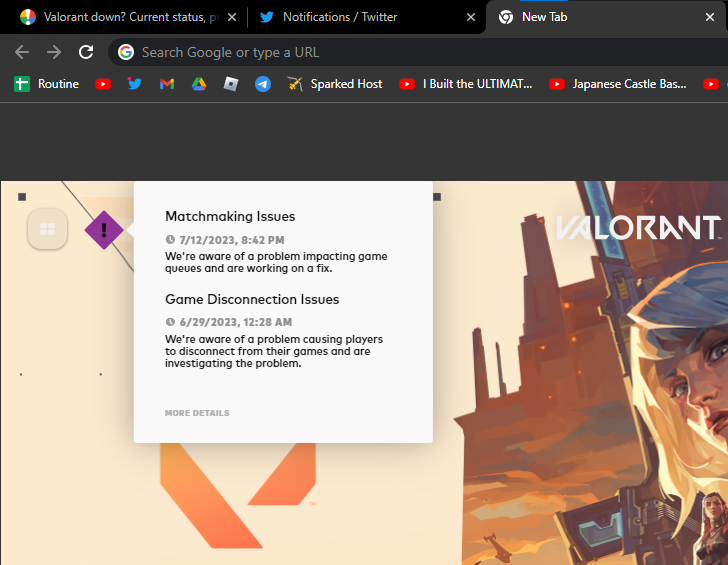Click the 7/12/2023, 8:42 PM timestamp
Image resolution: width=728 pixels, height=565 pixels.
point(232,240)
